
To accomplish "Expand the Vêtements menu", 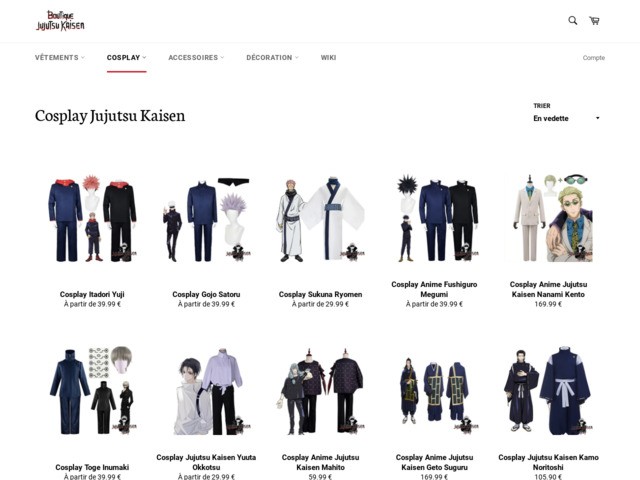I will click(x=59, y=58).
